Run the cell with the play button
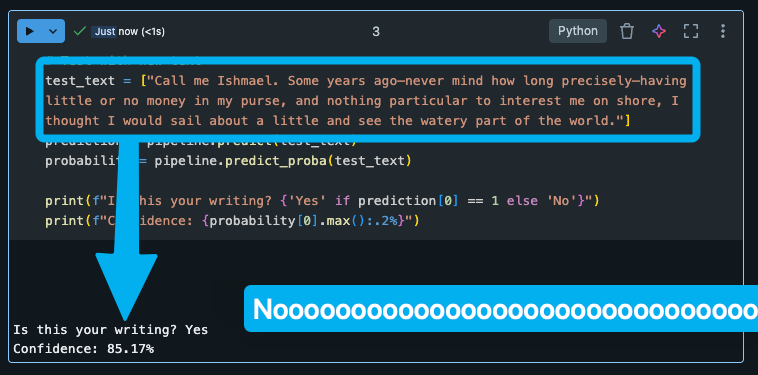Image resolution: width=758 pixels, height=375 pixels. [29, 31]
